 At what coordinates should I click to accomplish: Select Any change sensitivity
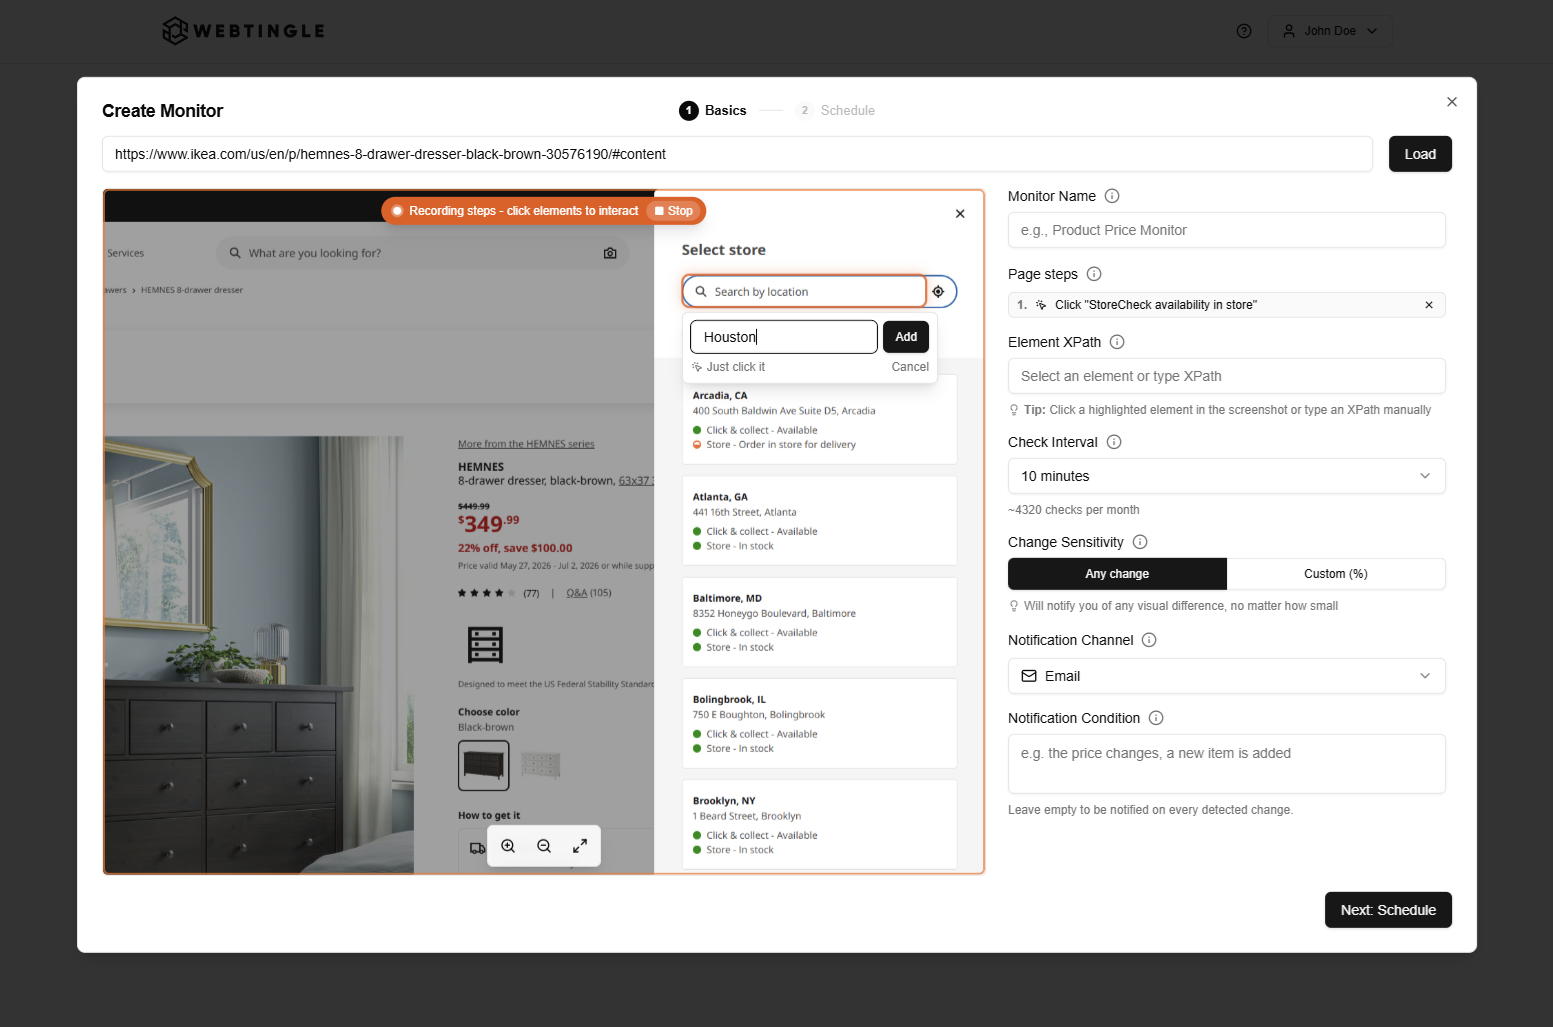point(1117,574)
